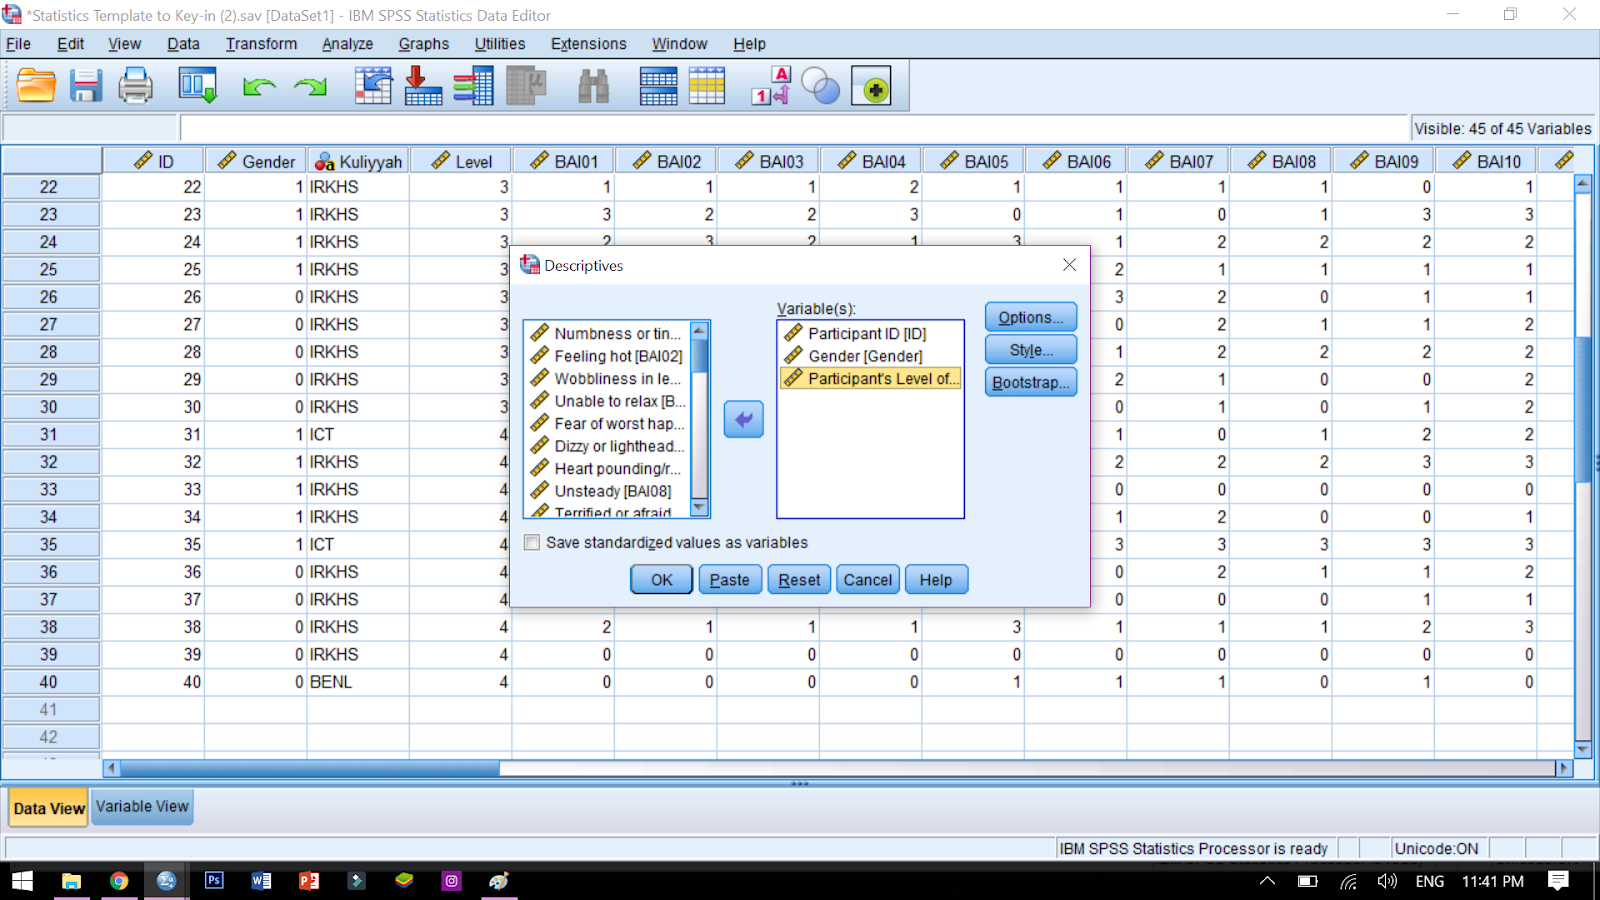Open the File menu

18,44
